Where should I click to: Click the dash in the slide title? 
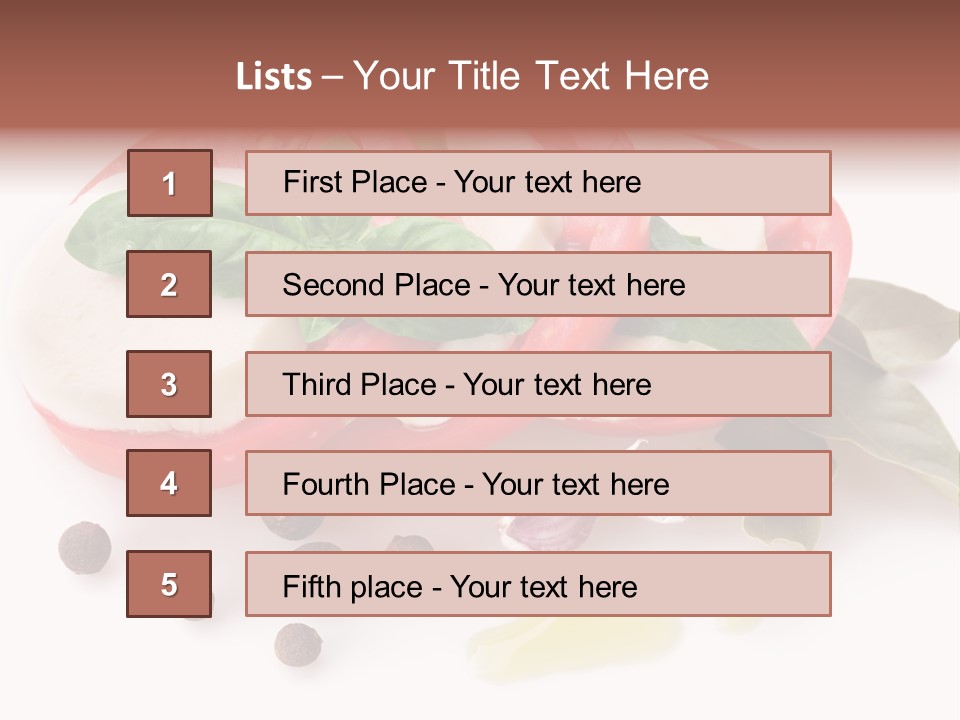332,77
